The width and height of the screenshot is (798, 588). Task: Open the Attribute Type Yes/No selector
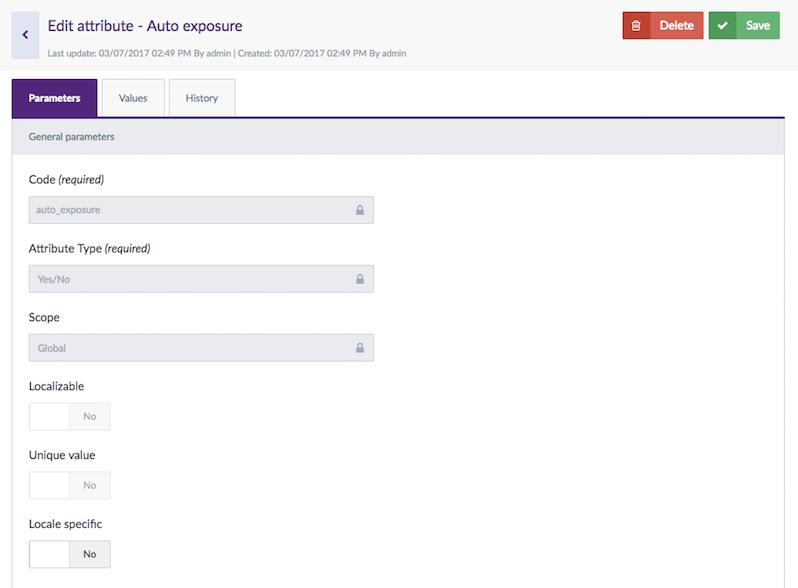190,279
